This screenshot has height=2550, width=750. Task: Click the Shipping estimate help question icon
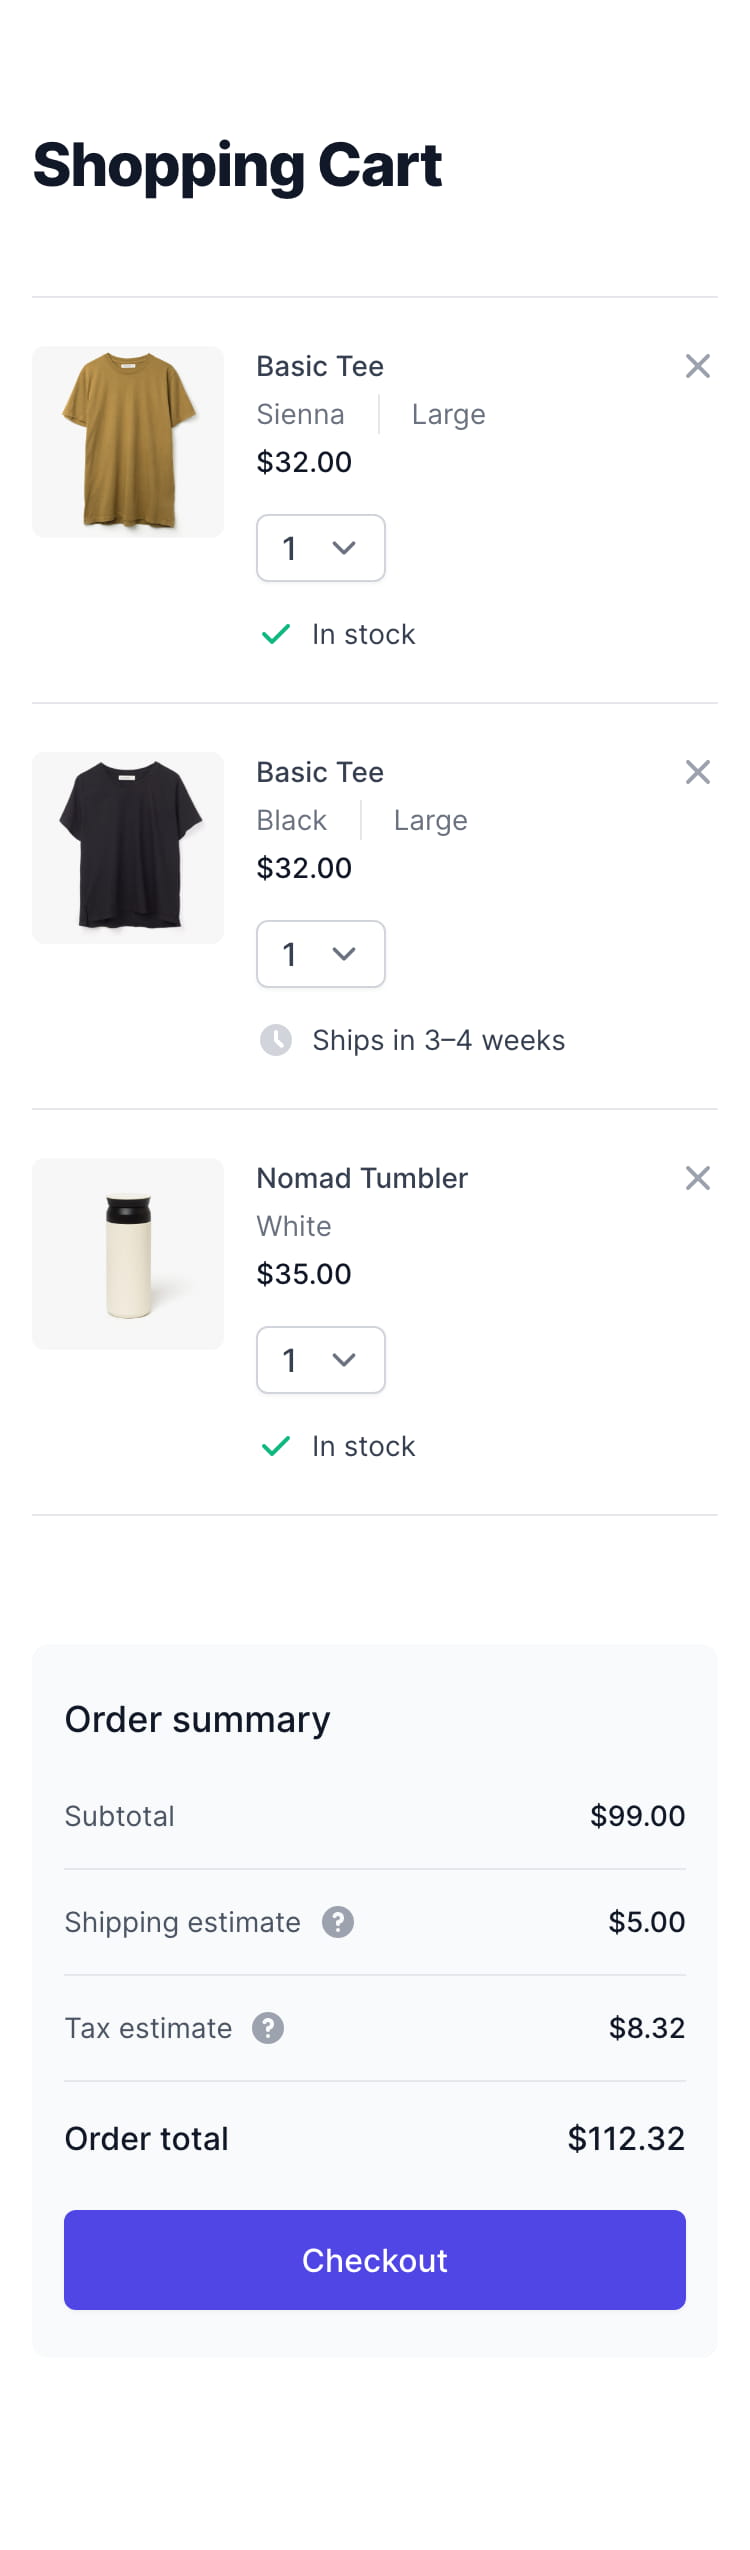point(338,1922)
